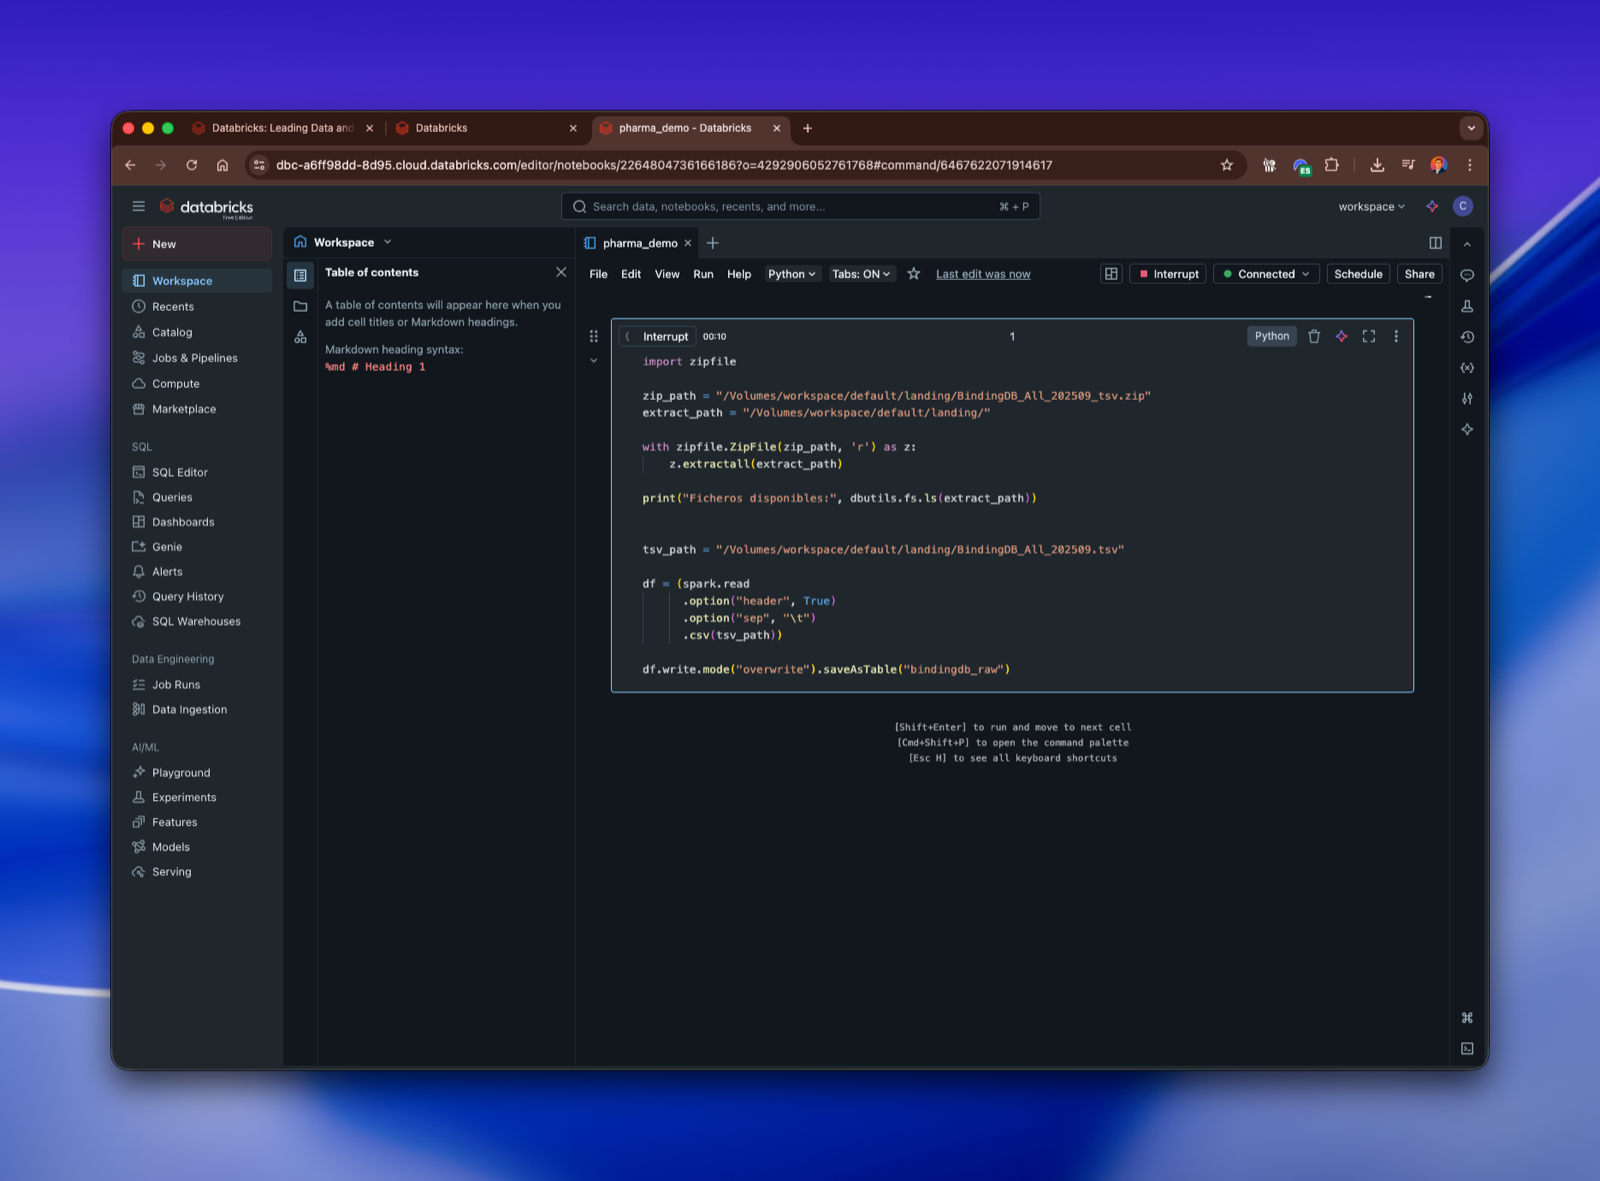Open SQL Editor from the sidebar
The width and height of the screenshot is (1600, 1181).
[180, 471]
